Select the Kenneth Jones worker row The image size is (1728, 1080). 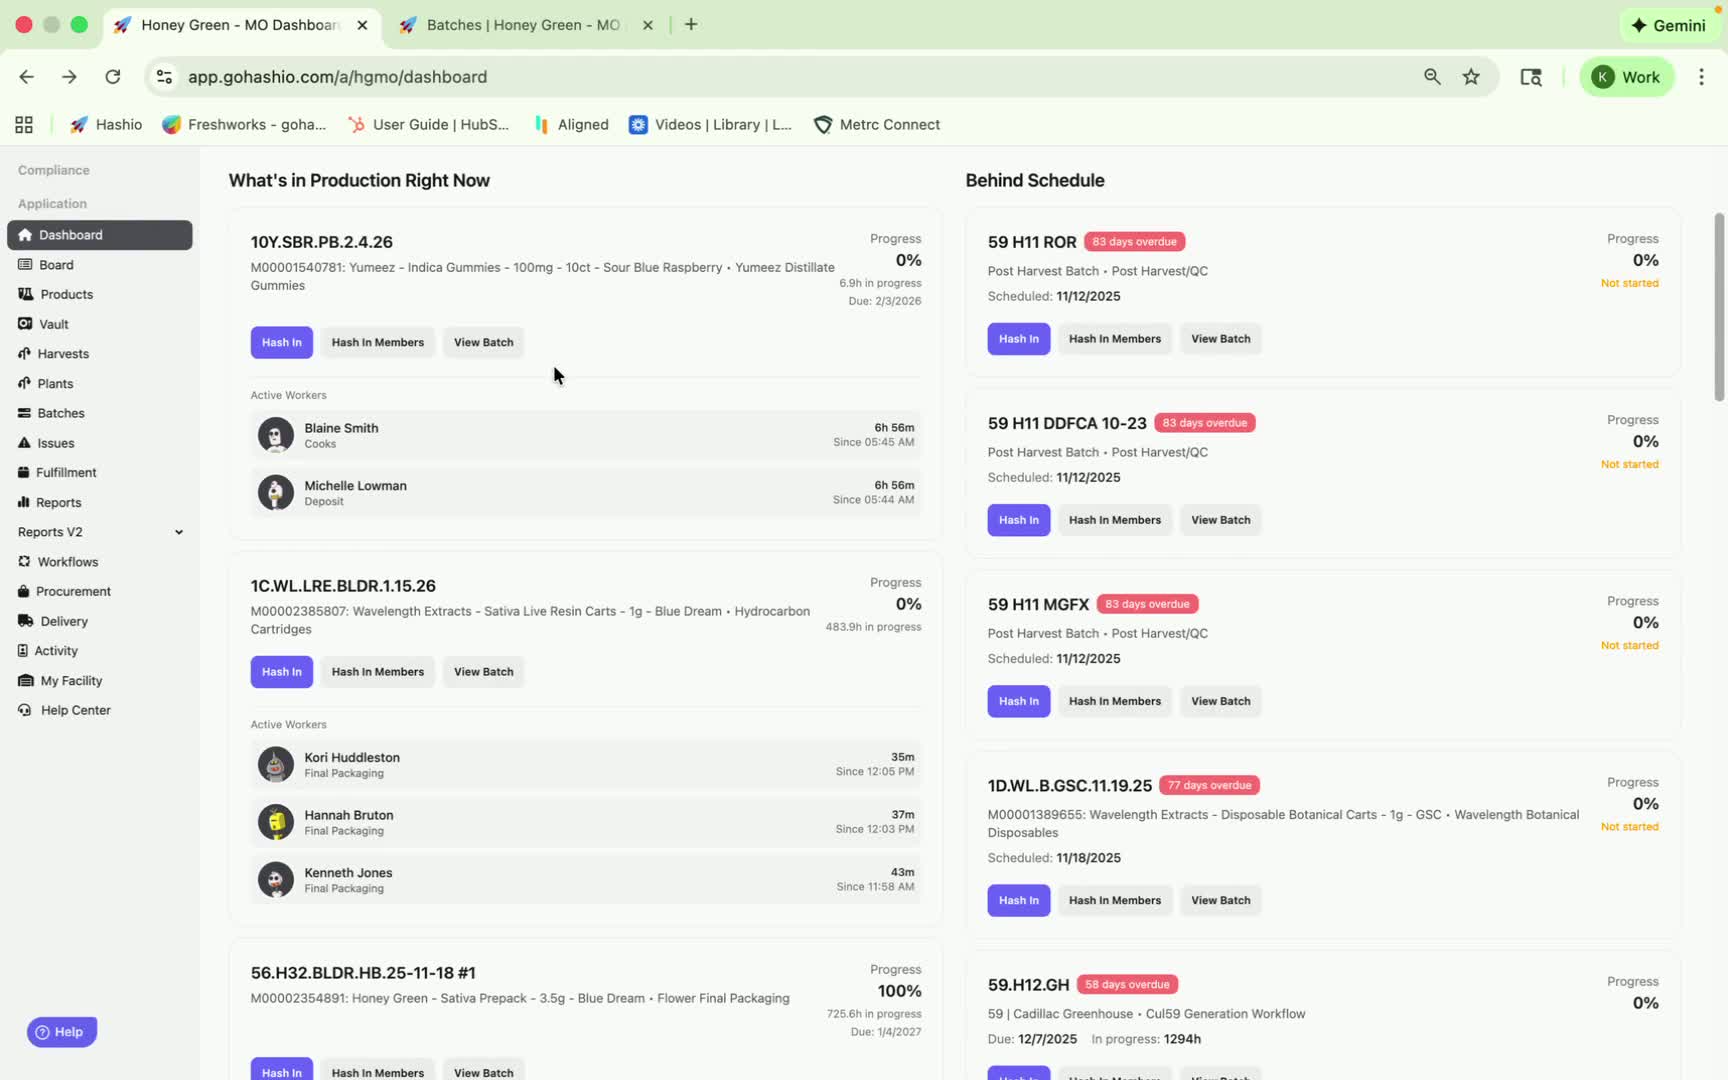click(585, 880)
